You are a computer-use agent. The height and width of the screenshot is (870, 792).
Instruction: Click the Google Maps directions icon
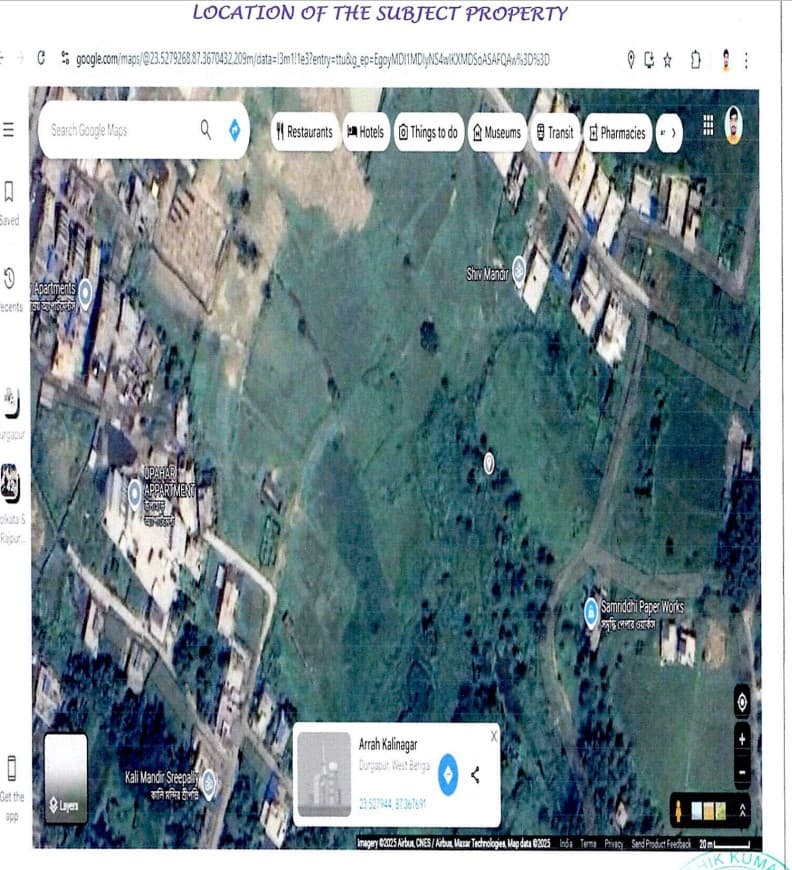point(235,130)
